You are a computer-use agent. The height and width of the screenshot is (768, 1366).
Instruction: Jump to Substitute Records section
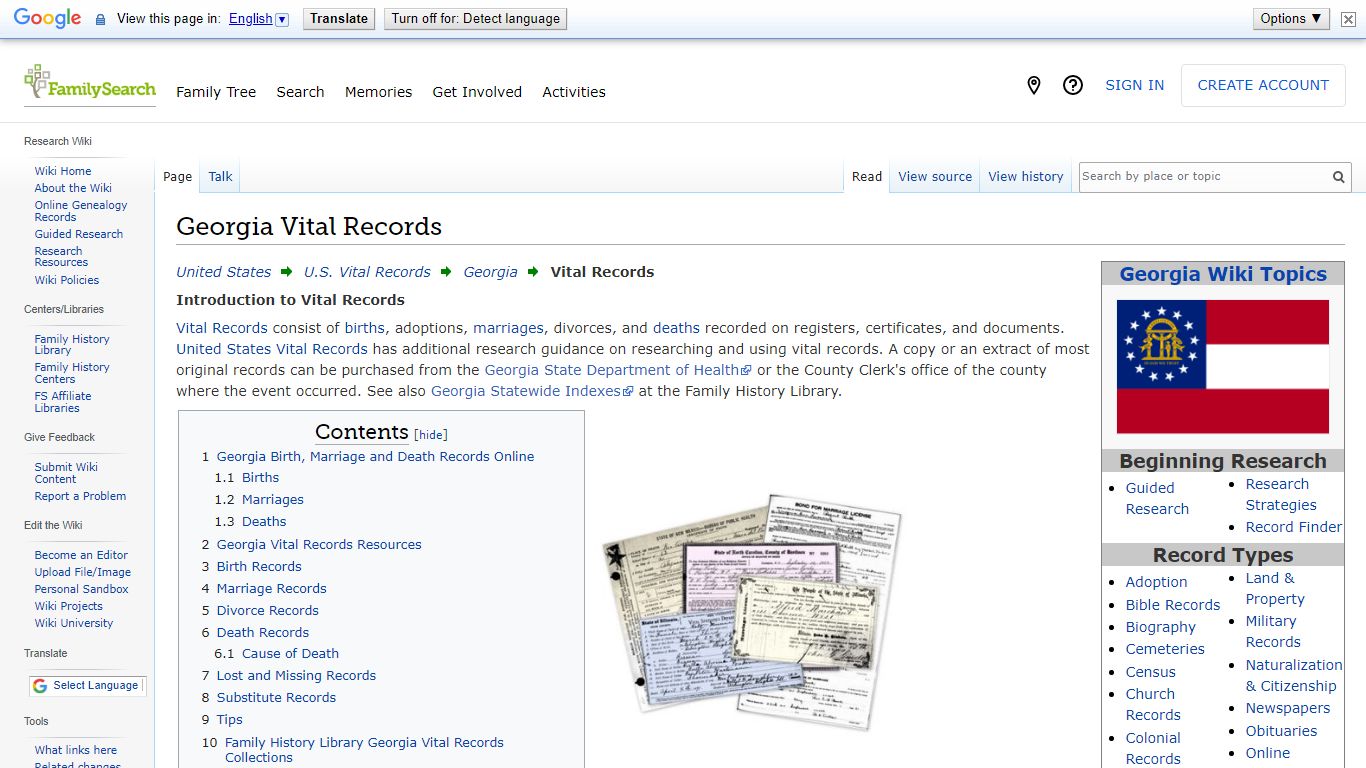(276, 698)
